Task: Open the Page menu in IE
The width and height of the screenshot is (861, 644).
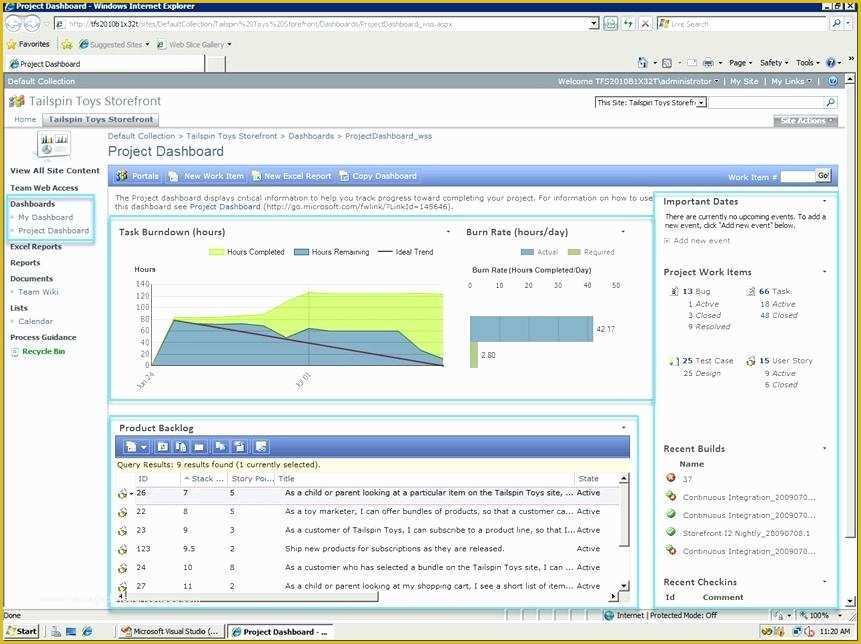Action: pos(740,63)
